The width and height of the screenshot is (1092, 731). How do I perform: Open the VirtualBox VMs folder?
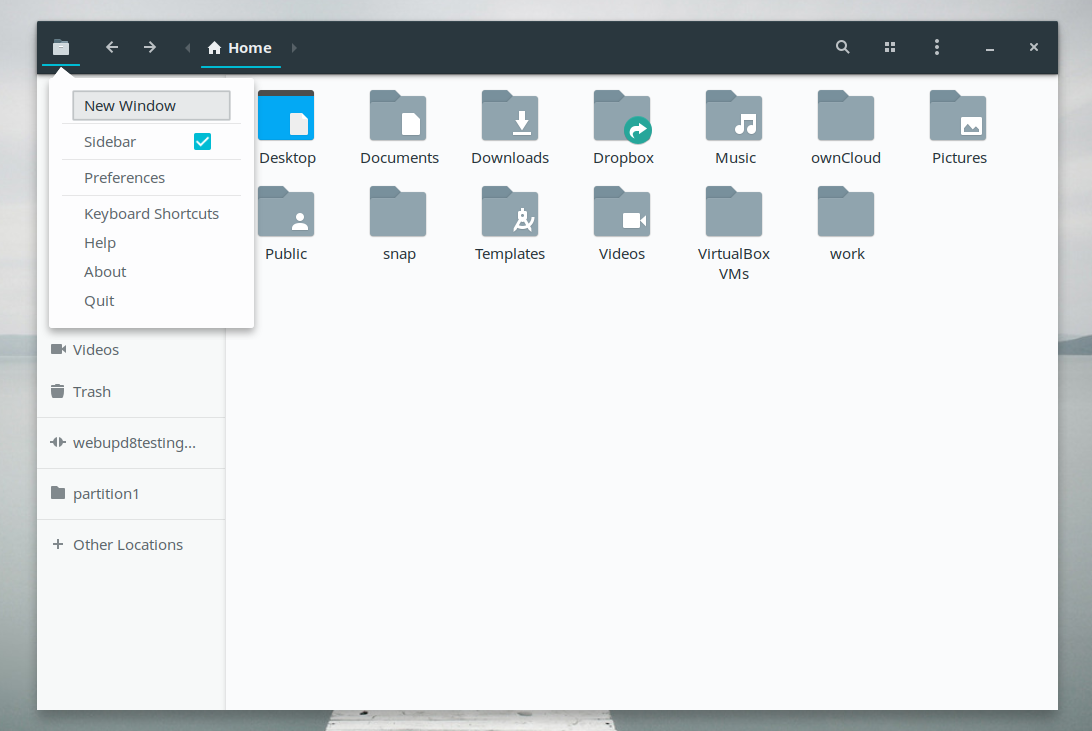(x=734, y=212)
